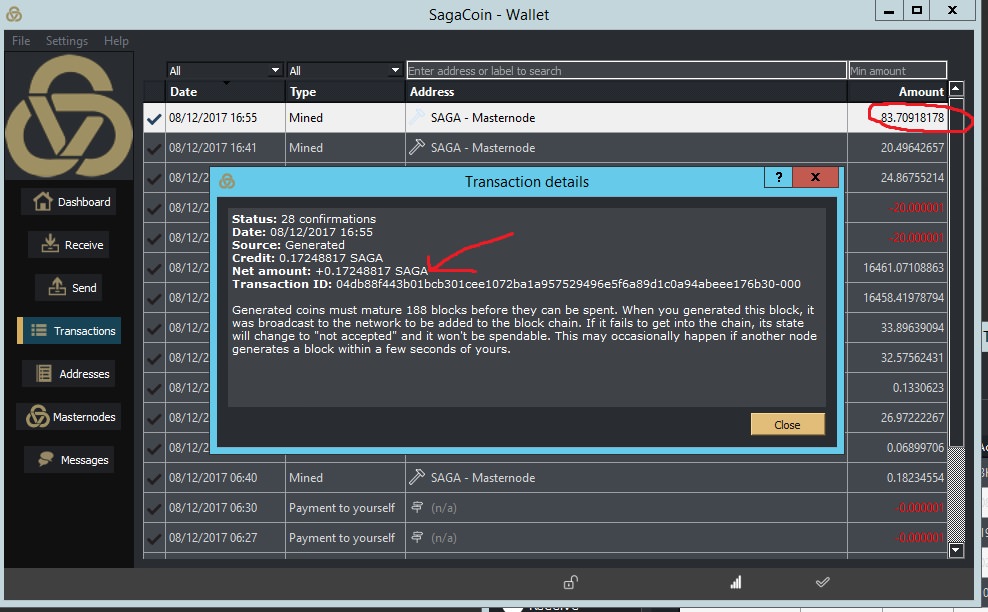The height and width of the screenshot is (612, 988).
Task: Click the transaction list vertical scrollbar thumb
Action: (956, 271)
